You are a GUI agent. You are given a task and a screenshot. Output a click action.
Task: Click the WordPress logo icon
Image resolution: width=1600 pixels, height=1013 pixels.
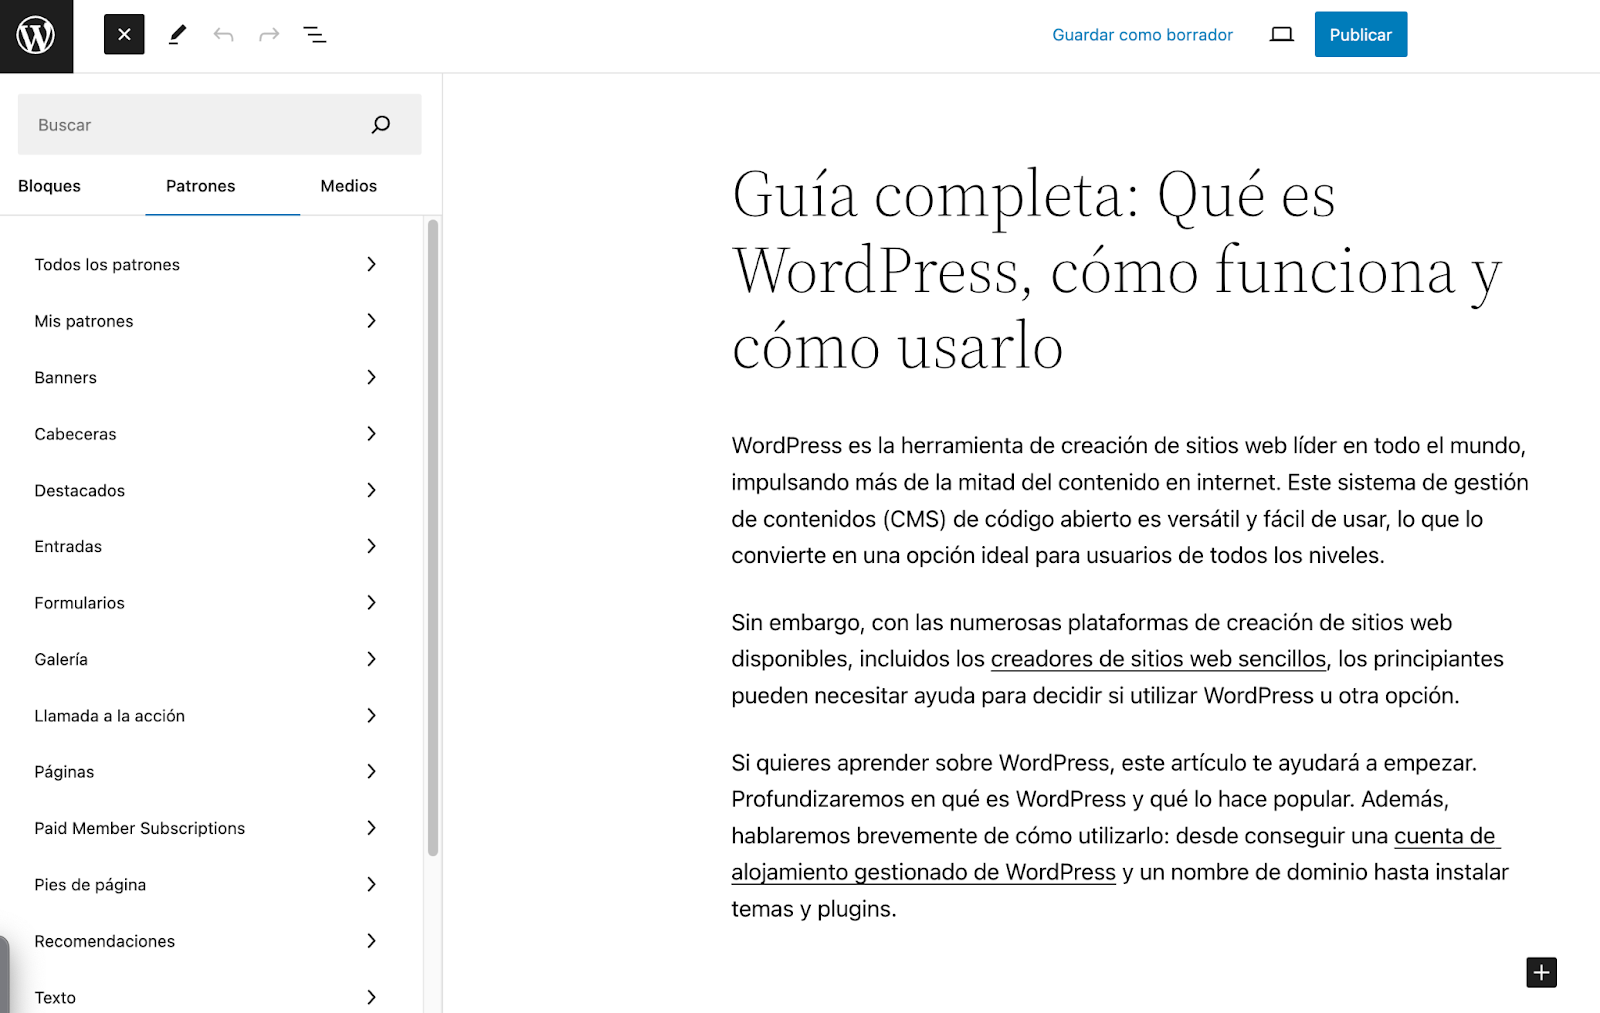click(36, 36)
